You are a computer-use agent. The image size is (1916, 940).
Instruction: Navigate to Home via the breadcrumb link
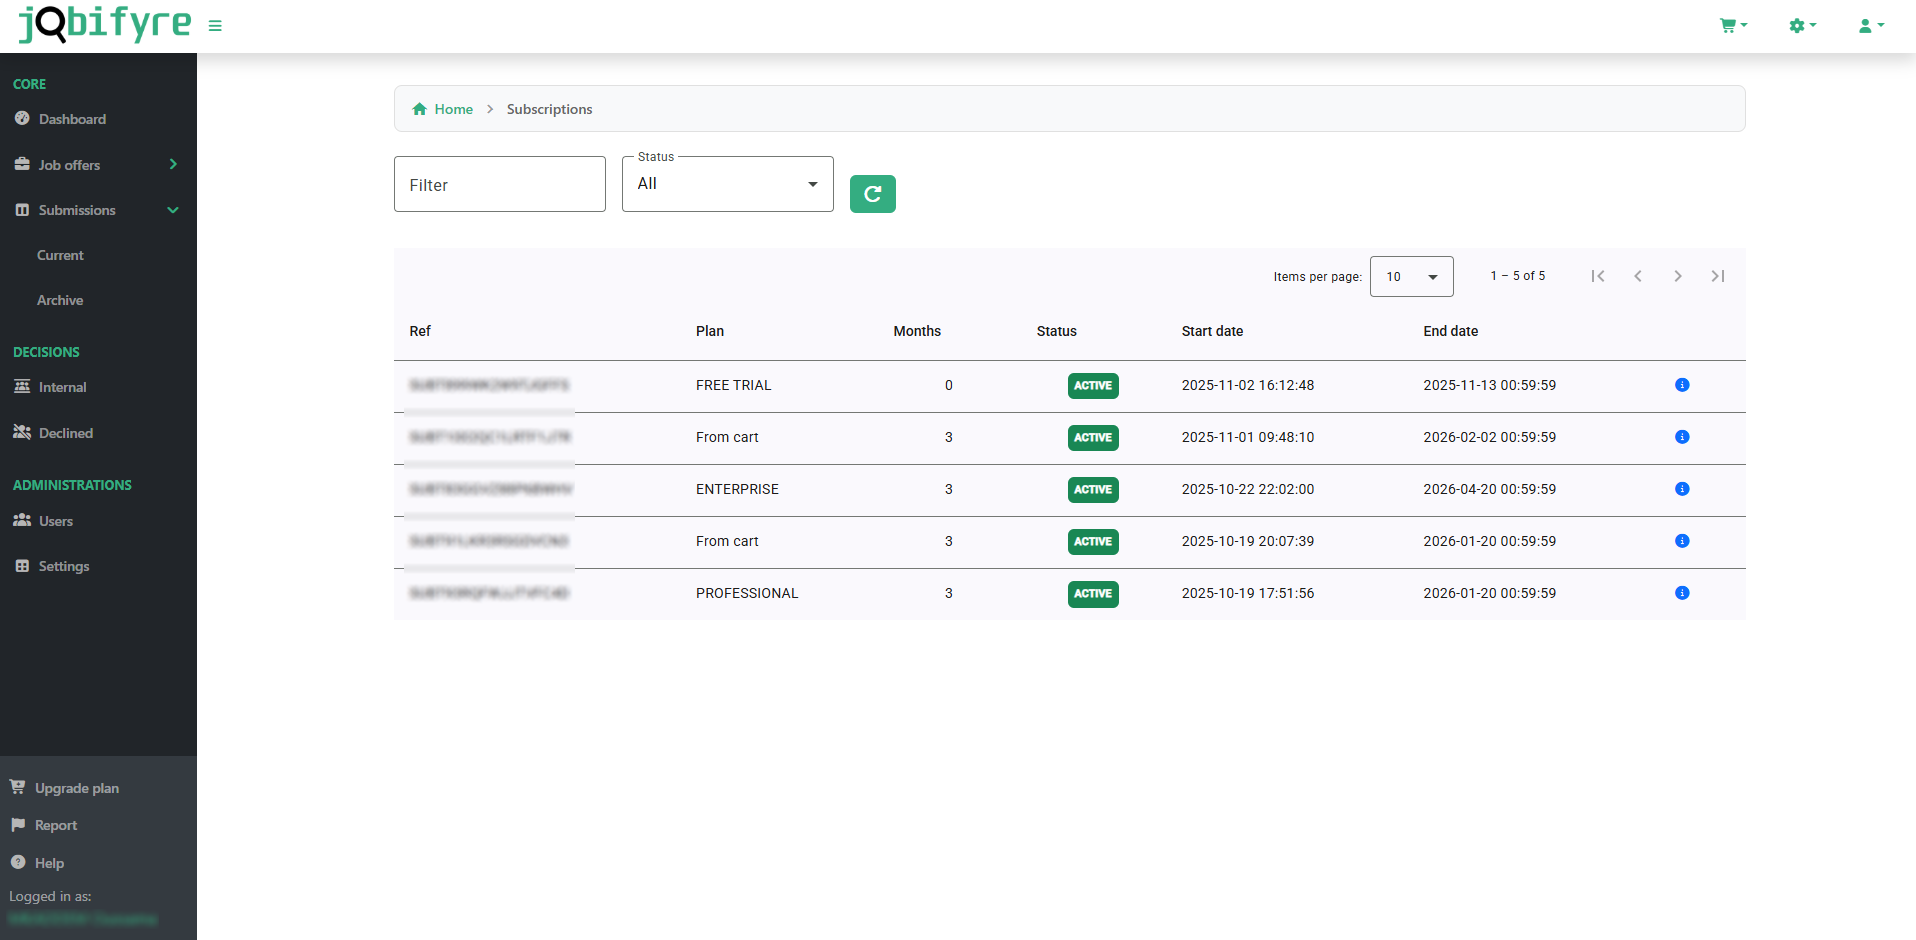[452, 108]
